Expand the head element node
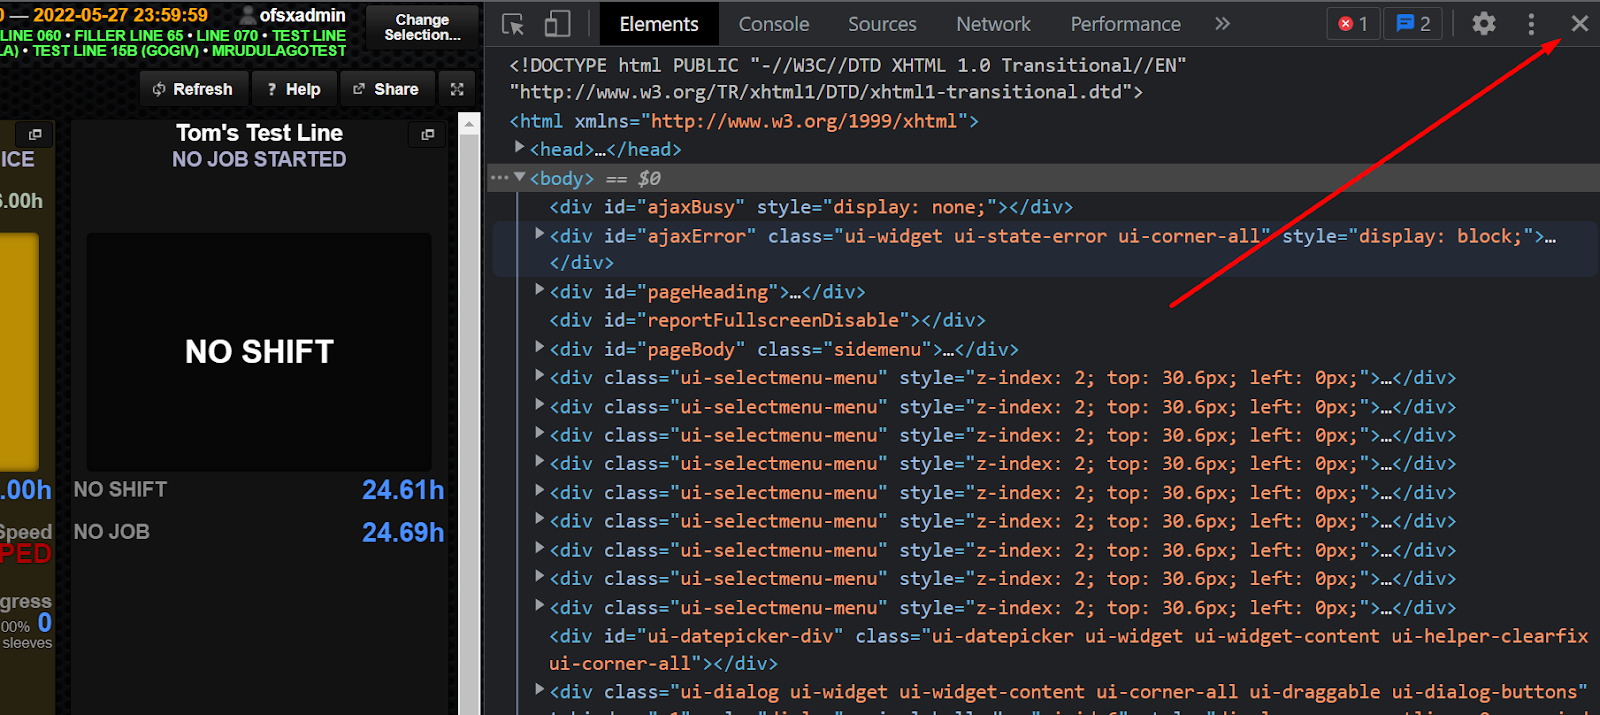 (519, 148)
